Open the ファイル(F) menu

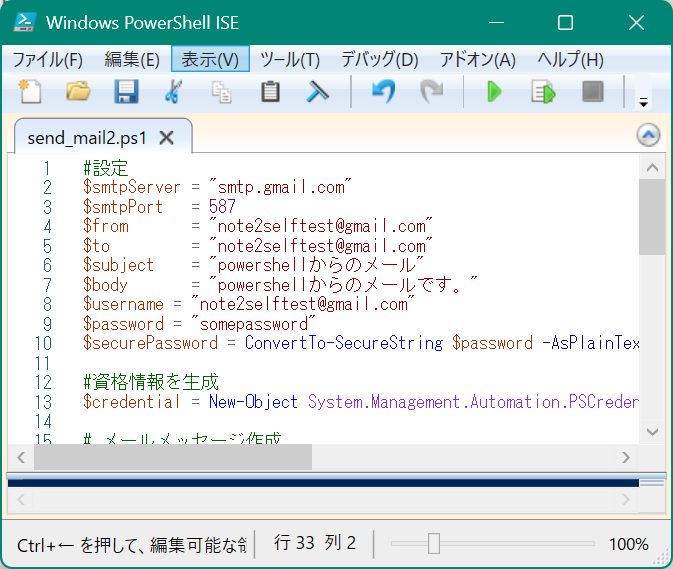[47, 59]
